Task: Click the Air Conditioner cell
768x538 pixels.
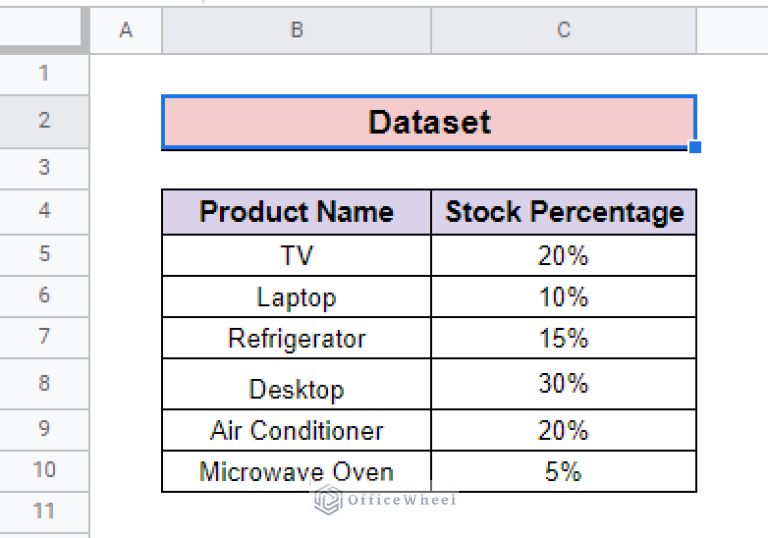Action: (x=297, y=431)
